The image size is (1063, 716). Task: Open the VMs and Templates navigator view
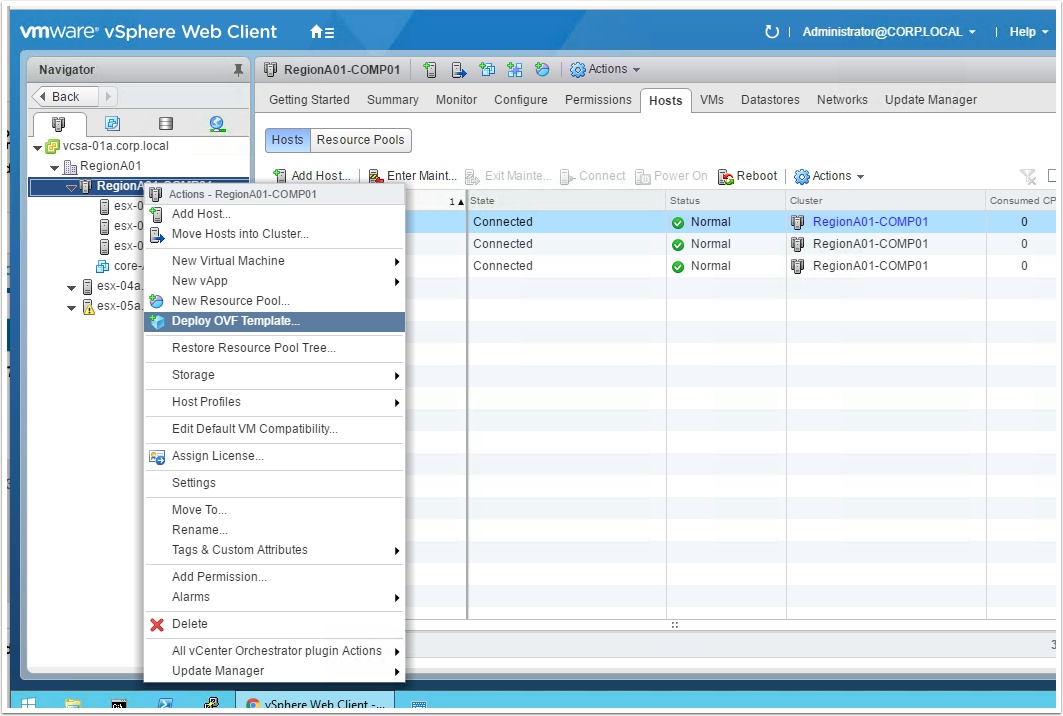pos(113,123)
